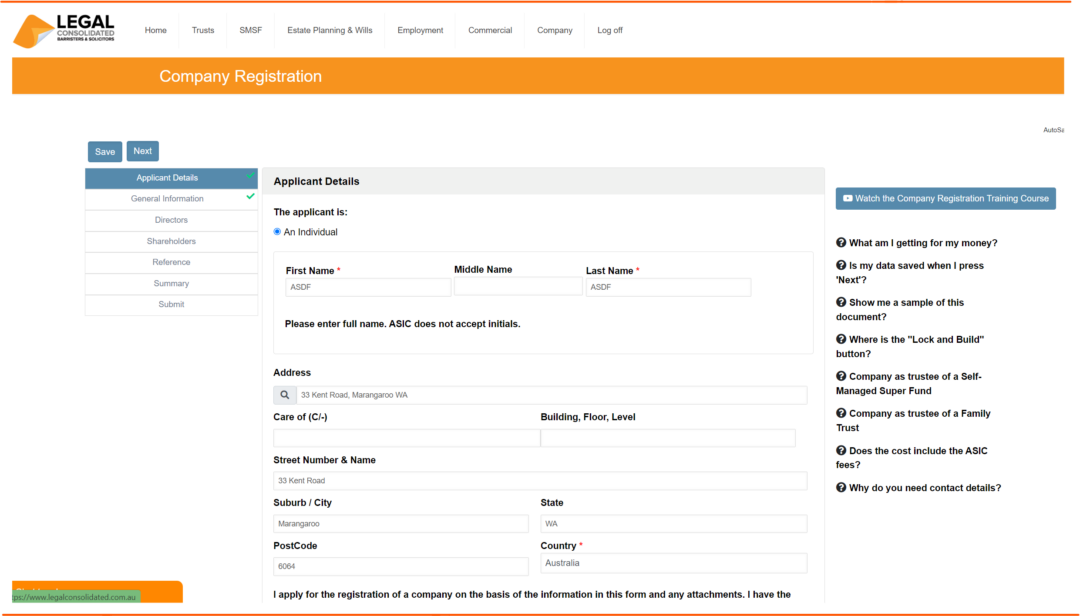Click the help icon beside "Show me a sample of this document?"
Viewport: 1080px width, 616px height.
point(840,302)
